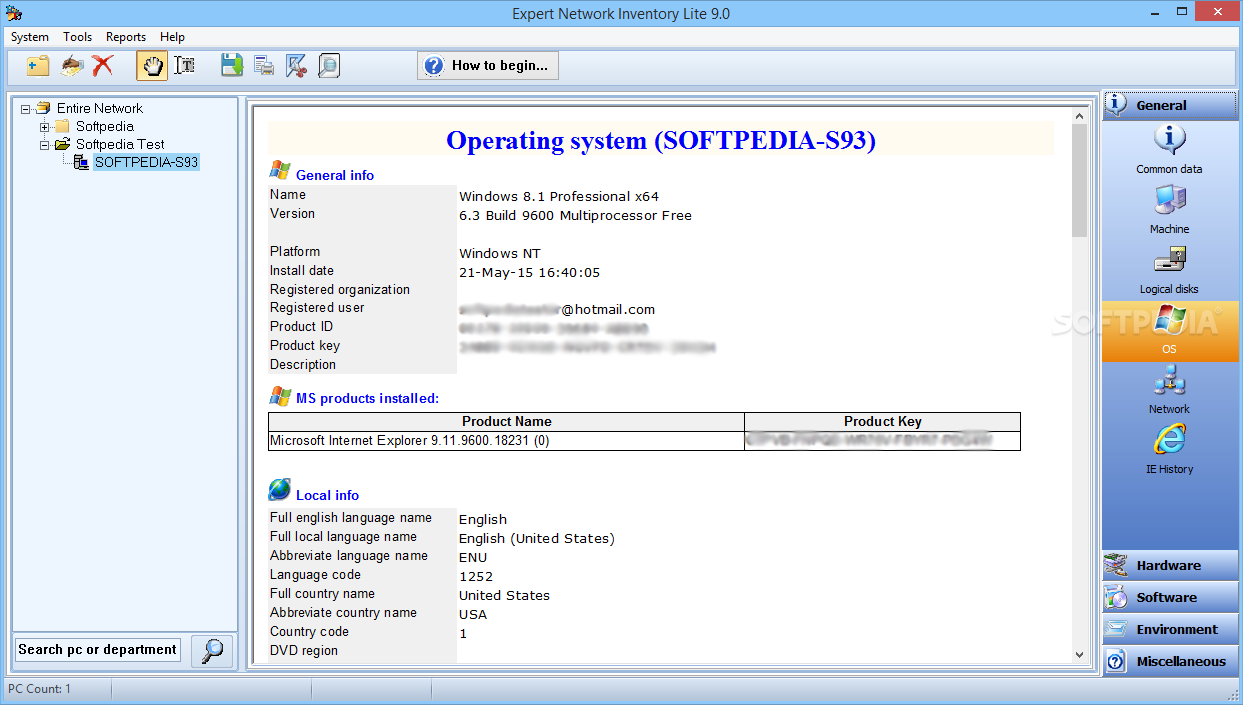Select the OS section in sidebar

point(1170,331)
